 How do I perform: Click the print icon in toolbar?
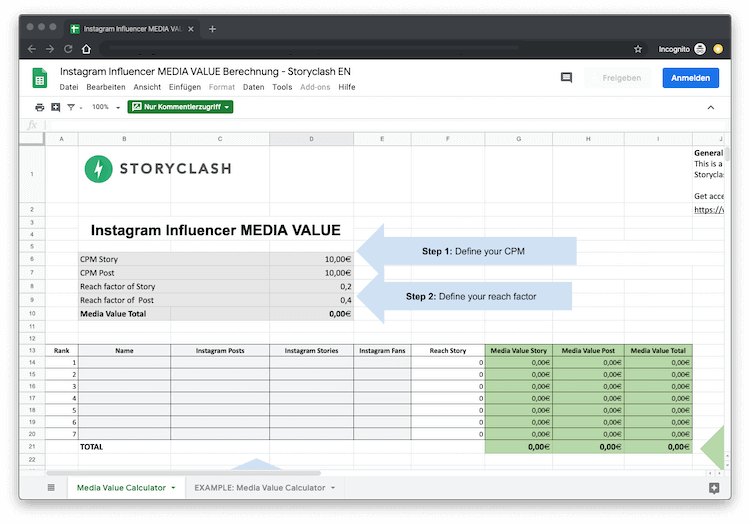click(x=40, y=107)
